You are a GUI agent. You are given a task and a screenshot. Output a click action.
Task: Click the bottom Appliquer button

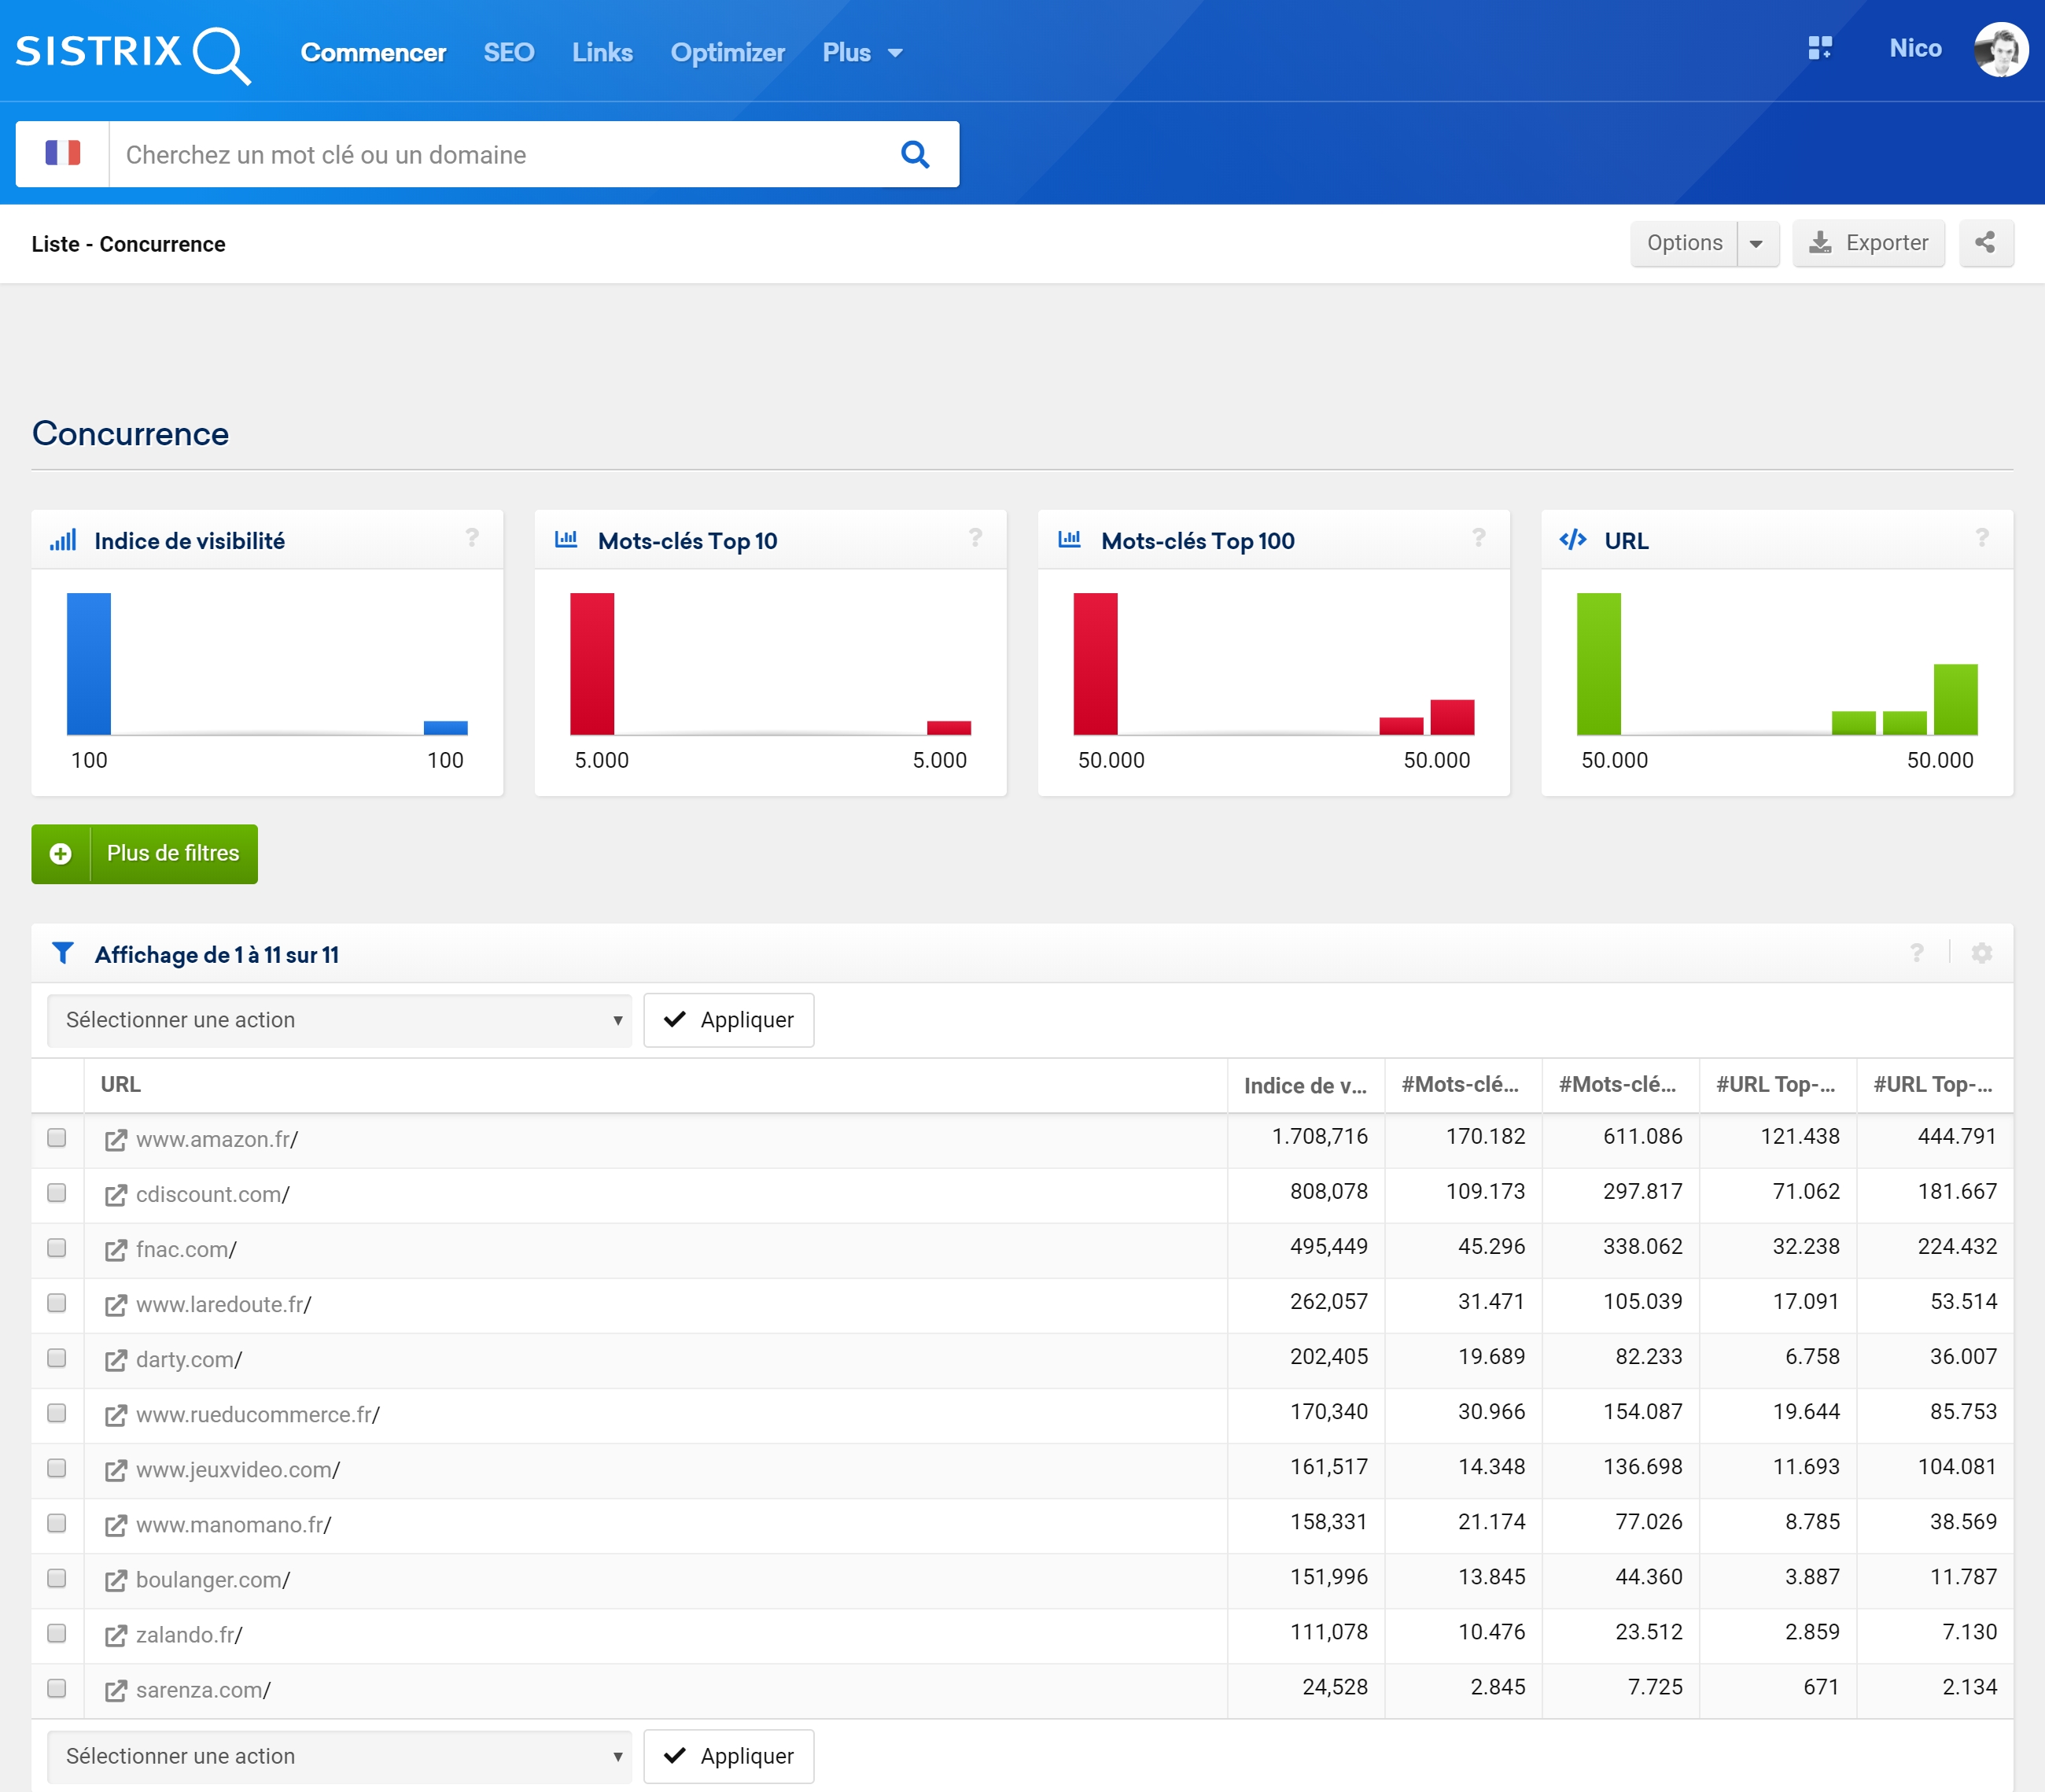[728, 1756]
